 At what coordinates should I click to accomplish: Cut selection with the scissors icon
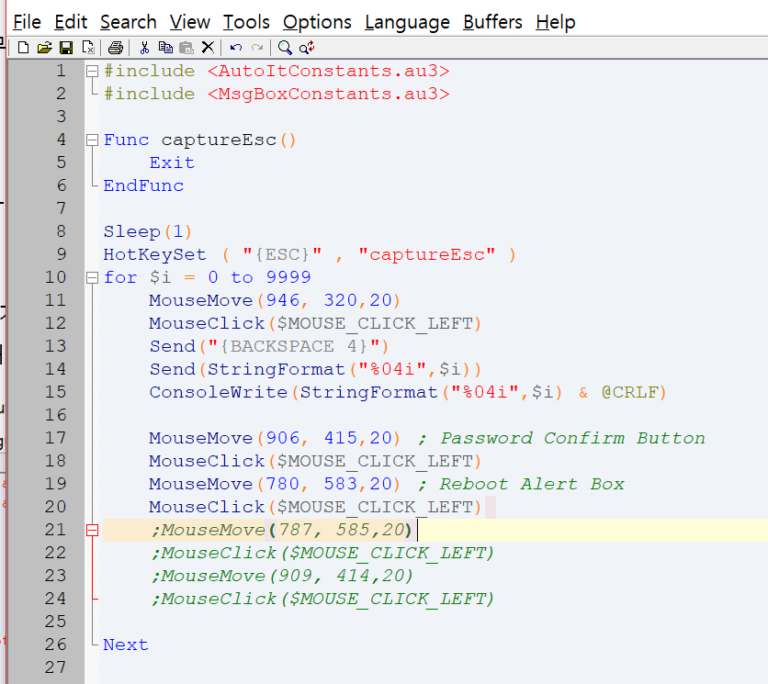click(144, 47)
